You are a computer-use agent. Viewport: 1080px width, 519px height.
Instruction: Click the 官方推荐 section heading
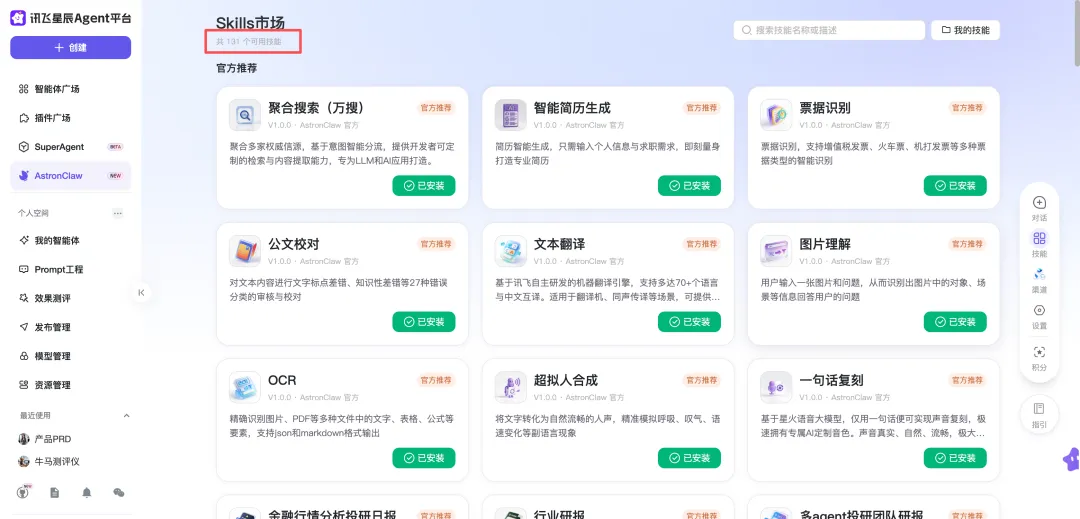pyautogui.click(x=236, y=68)
